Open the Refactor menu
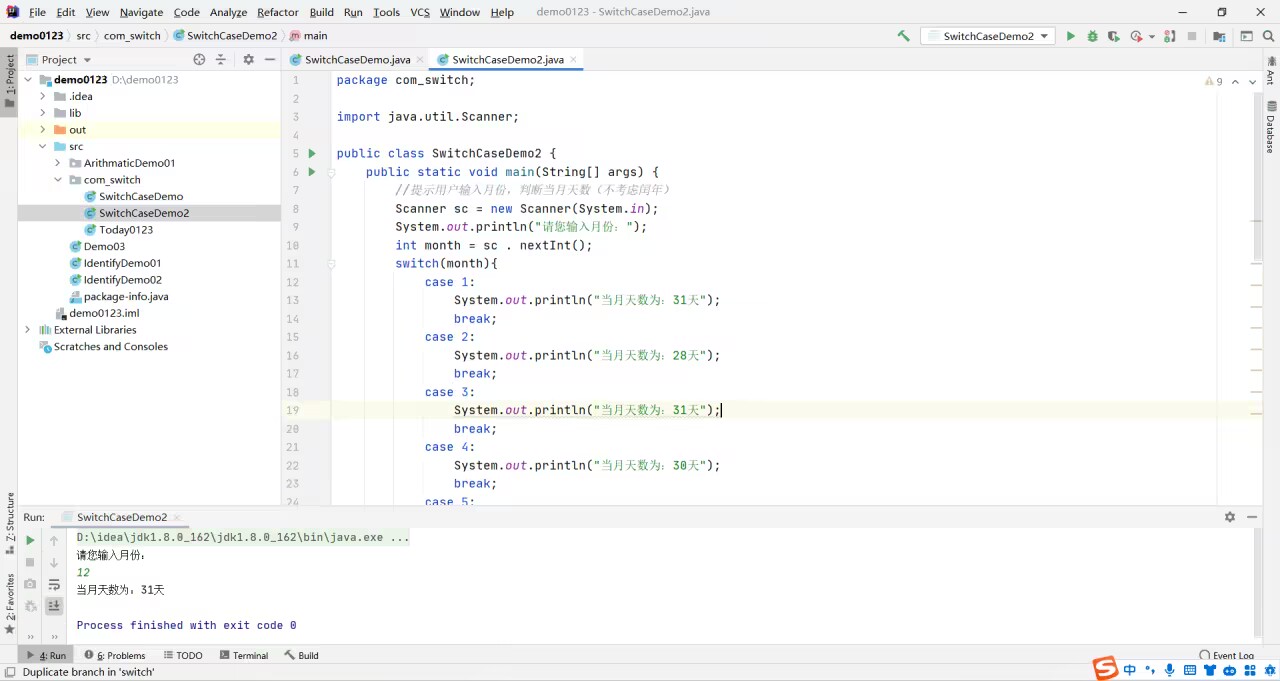1280x681 pixels. tap(278, 12)
